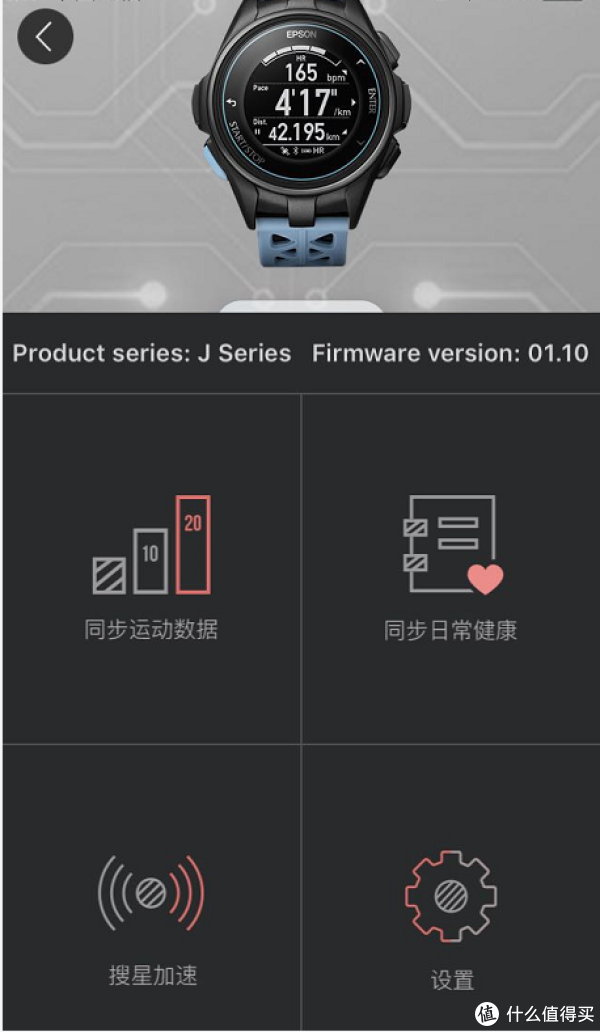Click the gray bar labeled 10
Viewport: 600px width, 1032px height.
tap(151, 561)
